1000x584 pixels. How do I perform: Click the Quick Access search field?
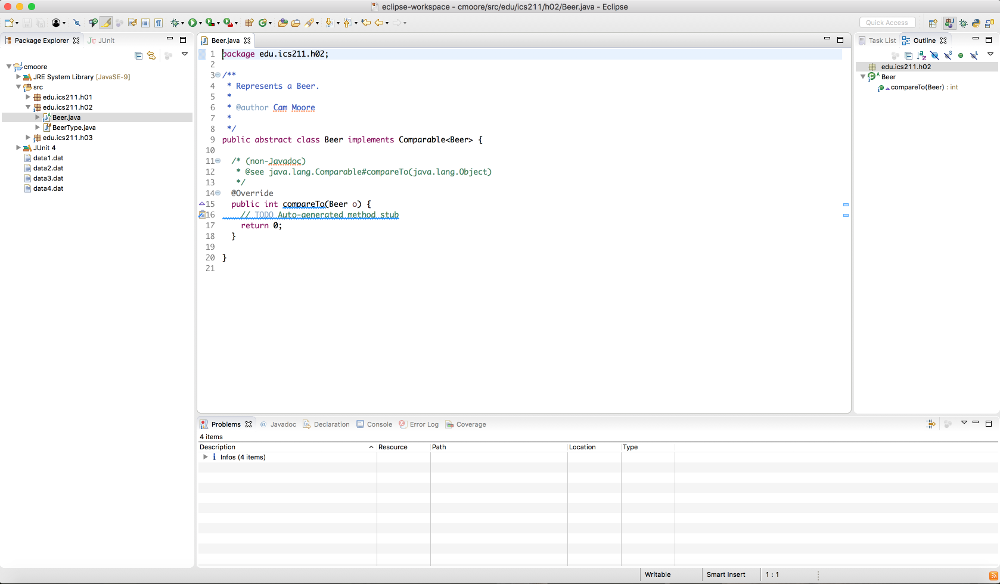[886, 22]
